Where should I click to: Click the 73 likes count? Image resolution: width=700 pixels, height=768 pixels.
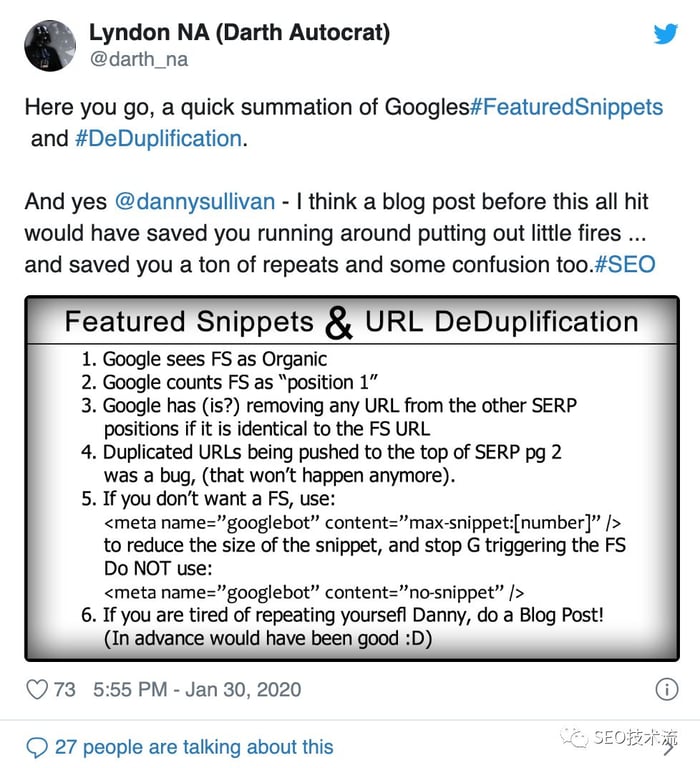[x=64, y=689]
